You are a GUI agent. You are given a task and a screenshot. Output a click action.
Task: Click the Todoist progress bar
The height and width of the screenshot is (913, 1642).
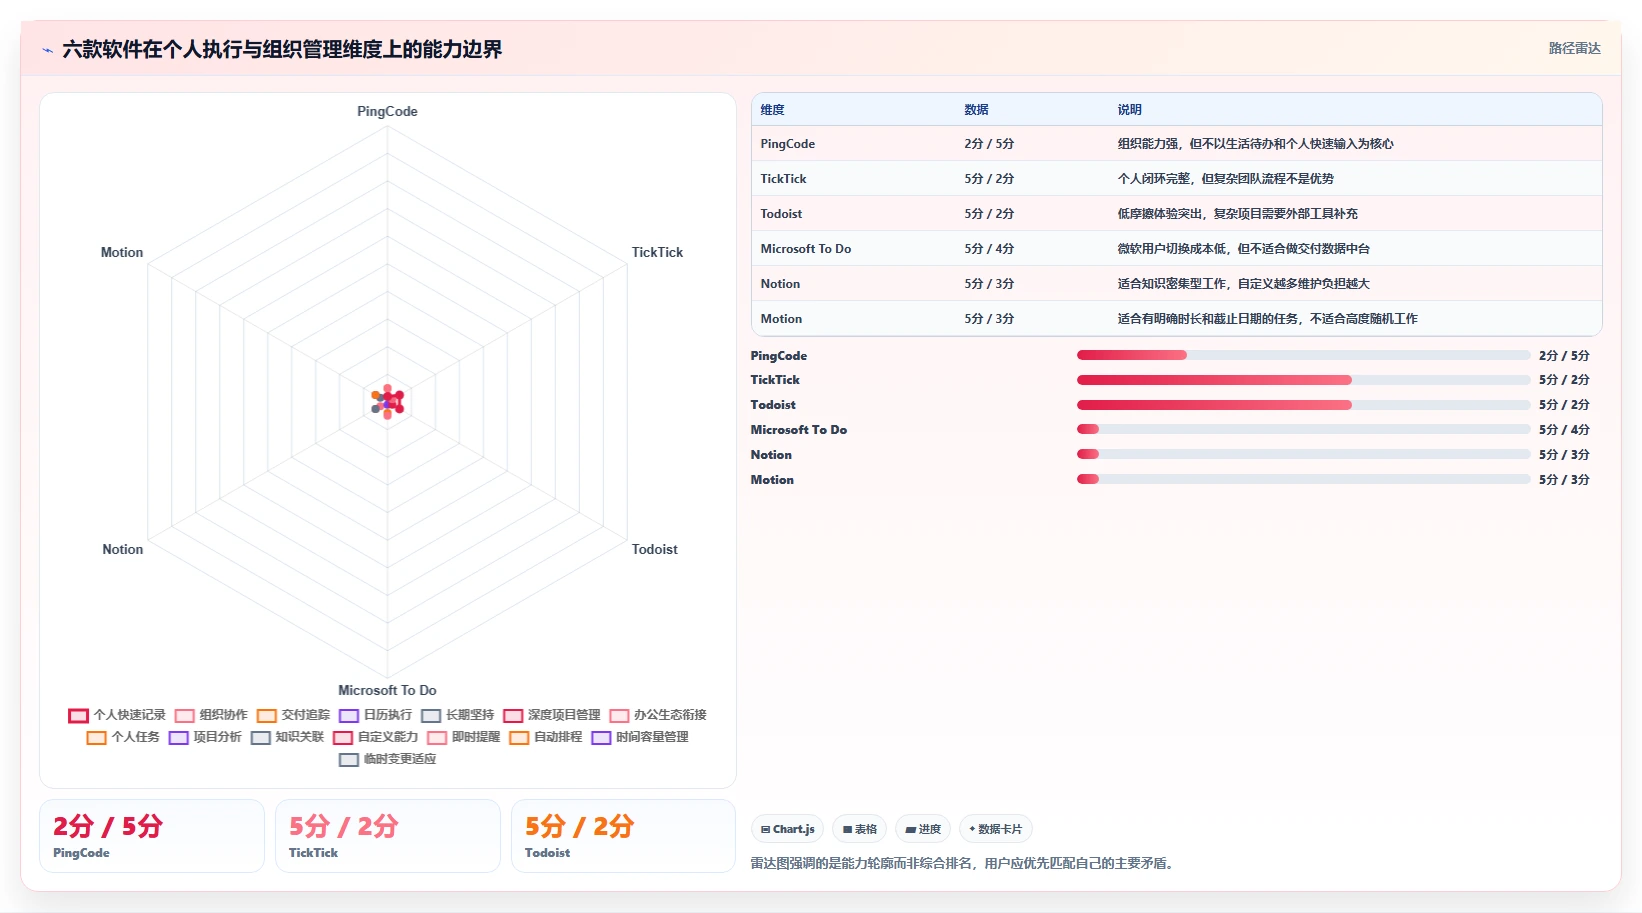[1303, 405]
